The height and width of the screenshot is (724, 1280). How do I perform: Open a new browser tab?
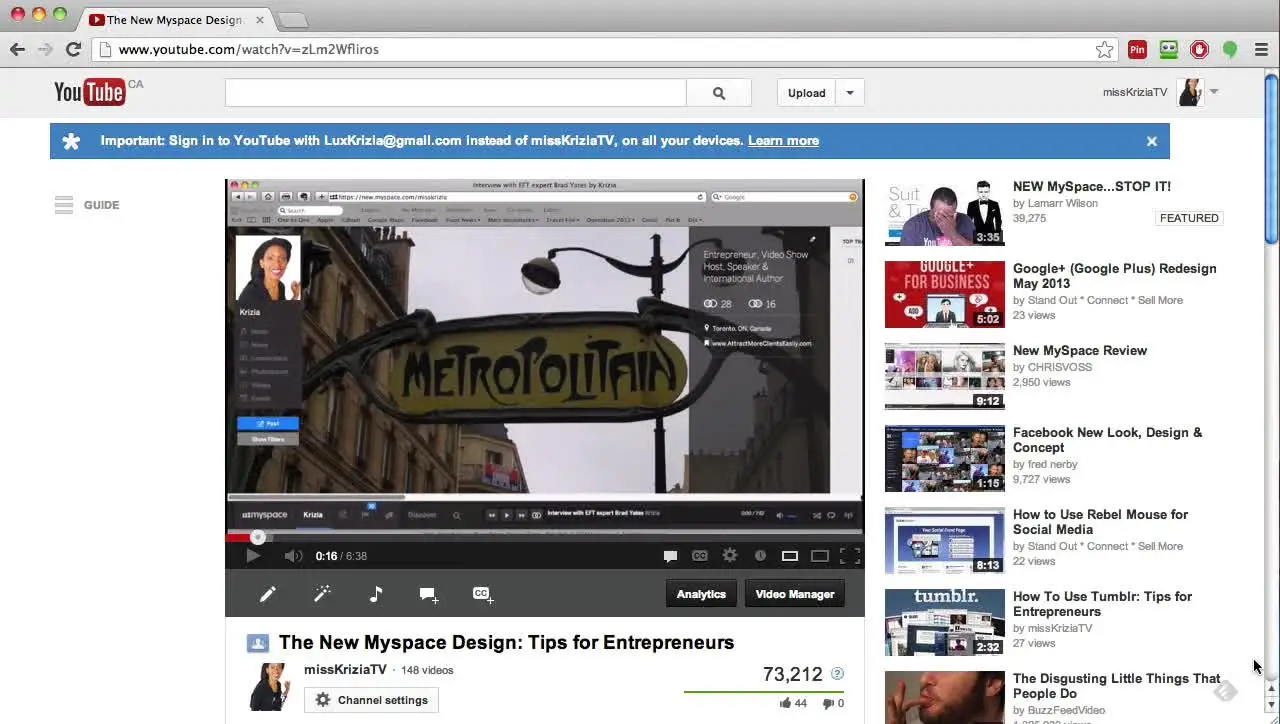tap(291, 21)
